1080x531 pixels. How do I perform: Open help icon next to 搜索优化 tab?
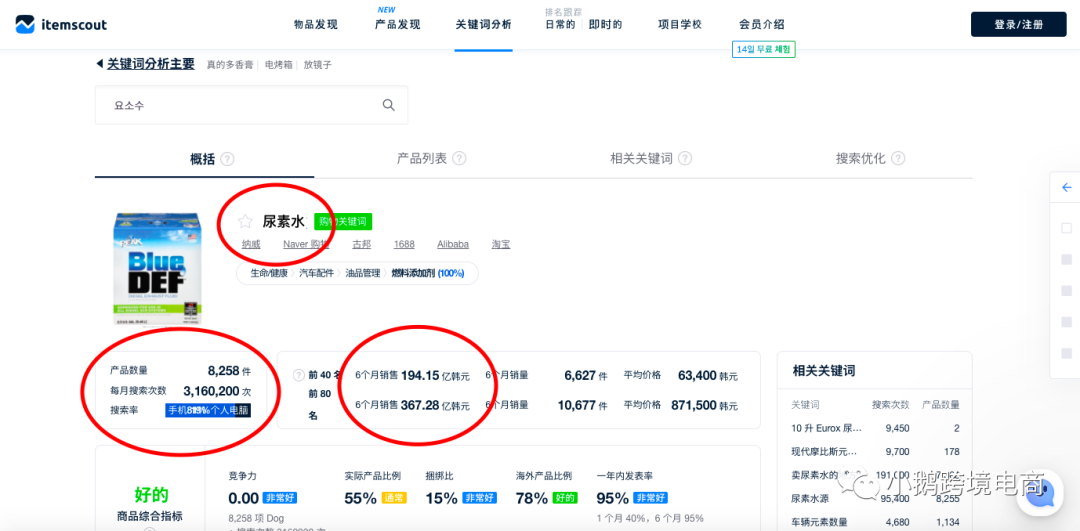click(897, 158)
